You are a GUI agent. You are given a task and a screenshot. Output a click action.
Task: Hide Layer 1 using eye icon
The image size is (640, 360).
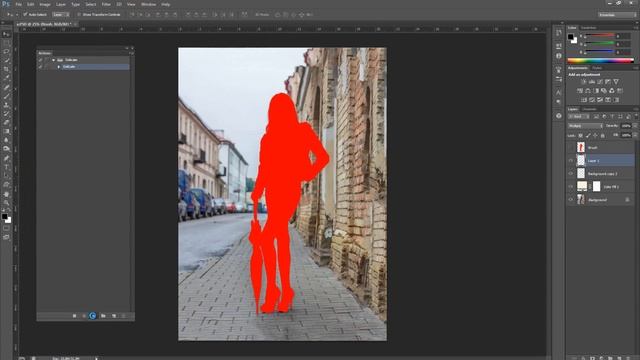tap(571, 160)
